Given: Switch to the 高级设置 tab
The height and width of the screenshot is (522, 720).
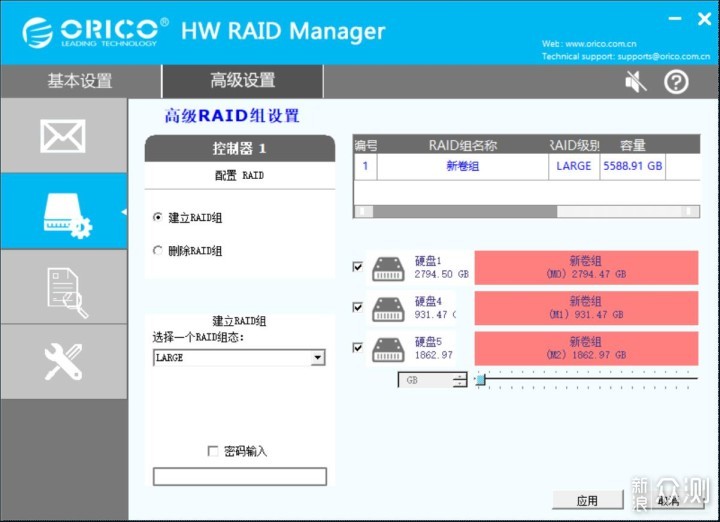Looking at the screenshot, I should [x=242, y=80].
